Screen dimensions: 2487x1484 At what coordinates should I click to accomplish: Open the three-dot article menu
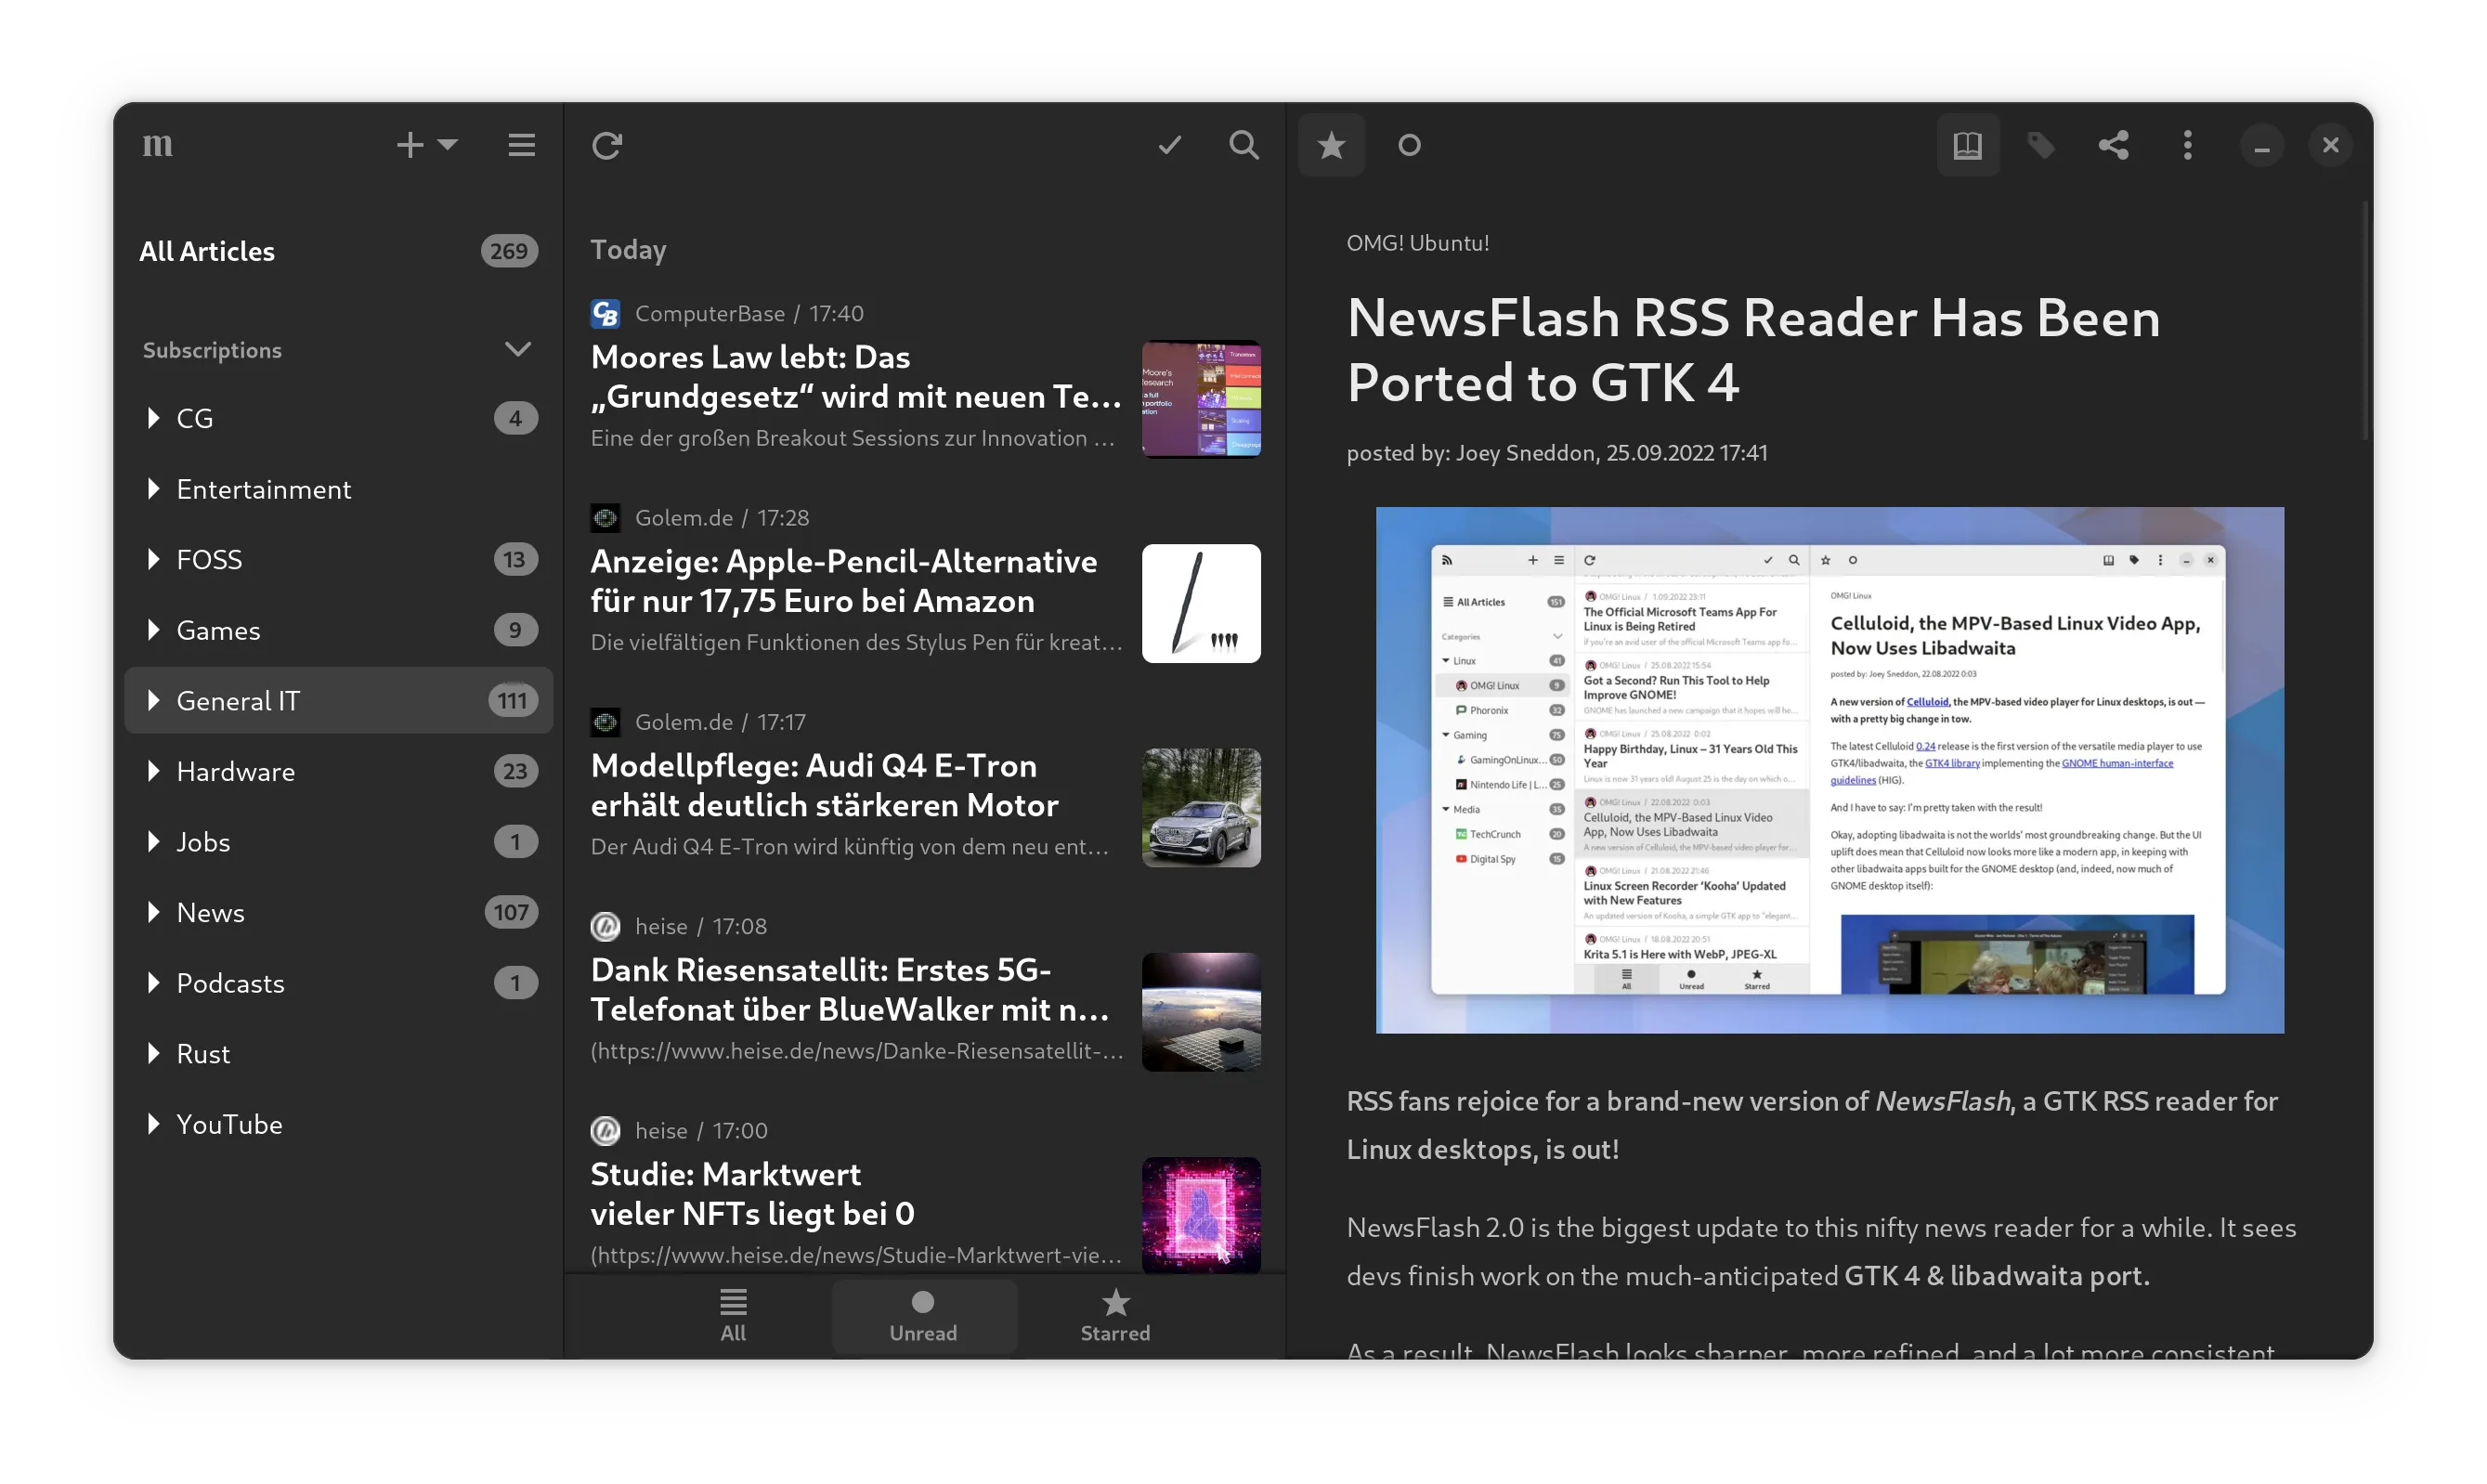coord(2187,146)
